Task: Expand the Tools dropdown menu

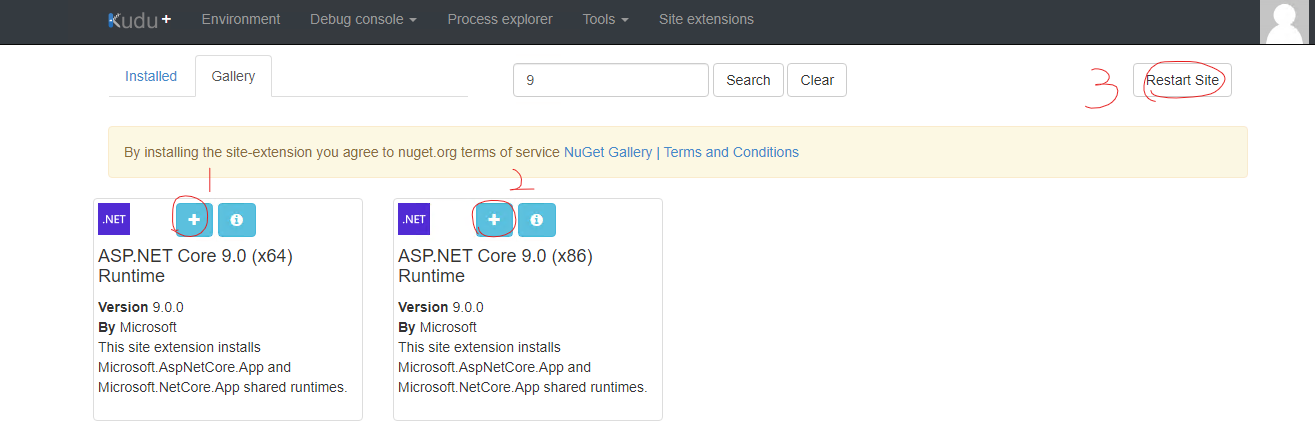Action: tap(606, 19)
